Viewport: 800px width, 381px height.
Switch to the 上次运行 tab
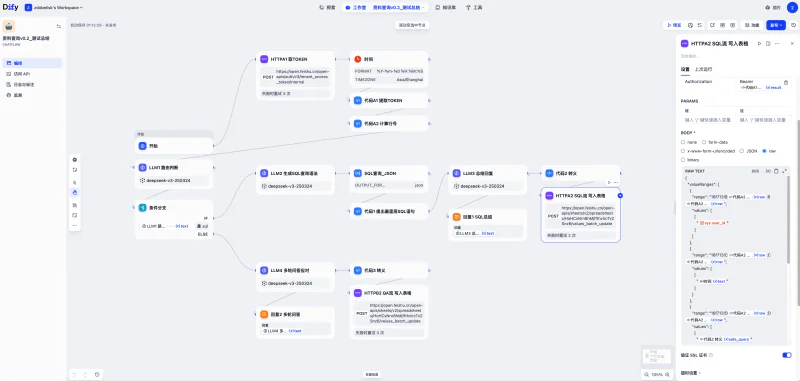click(x=704, y=69)
